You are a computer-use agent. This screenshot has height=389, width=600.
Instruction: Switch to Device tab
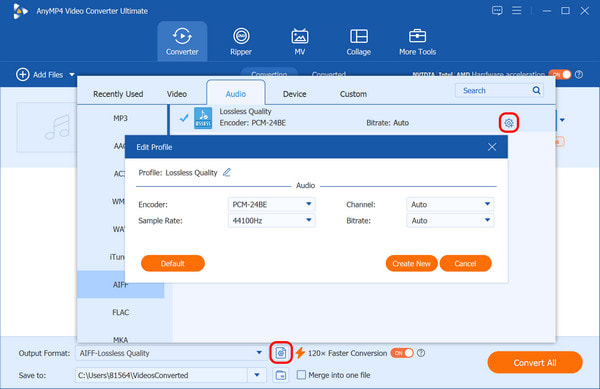pos(295,94)
